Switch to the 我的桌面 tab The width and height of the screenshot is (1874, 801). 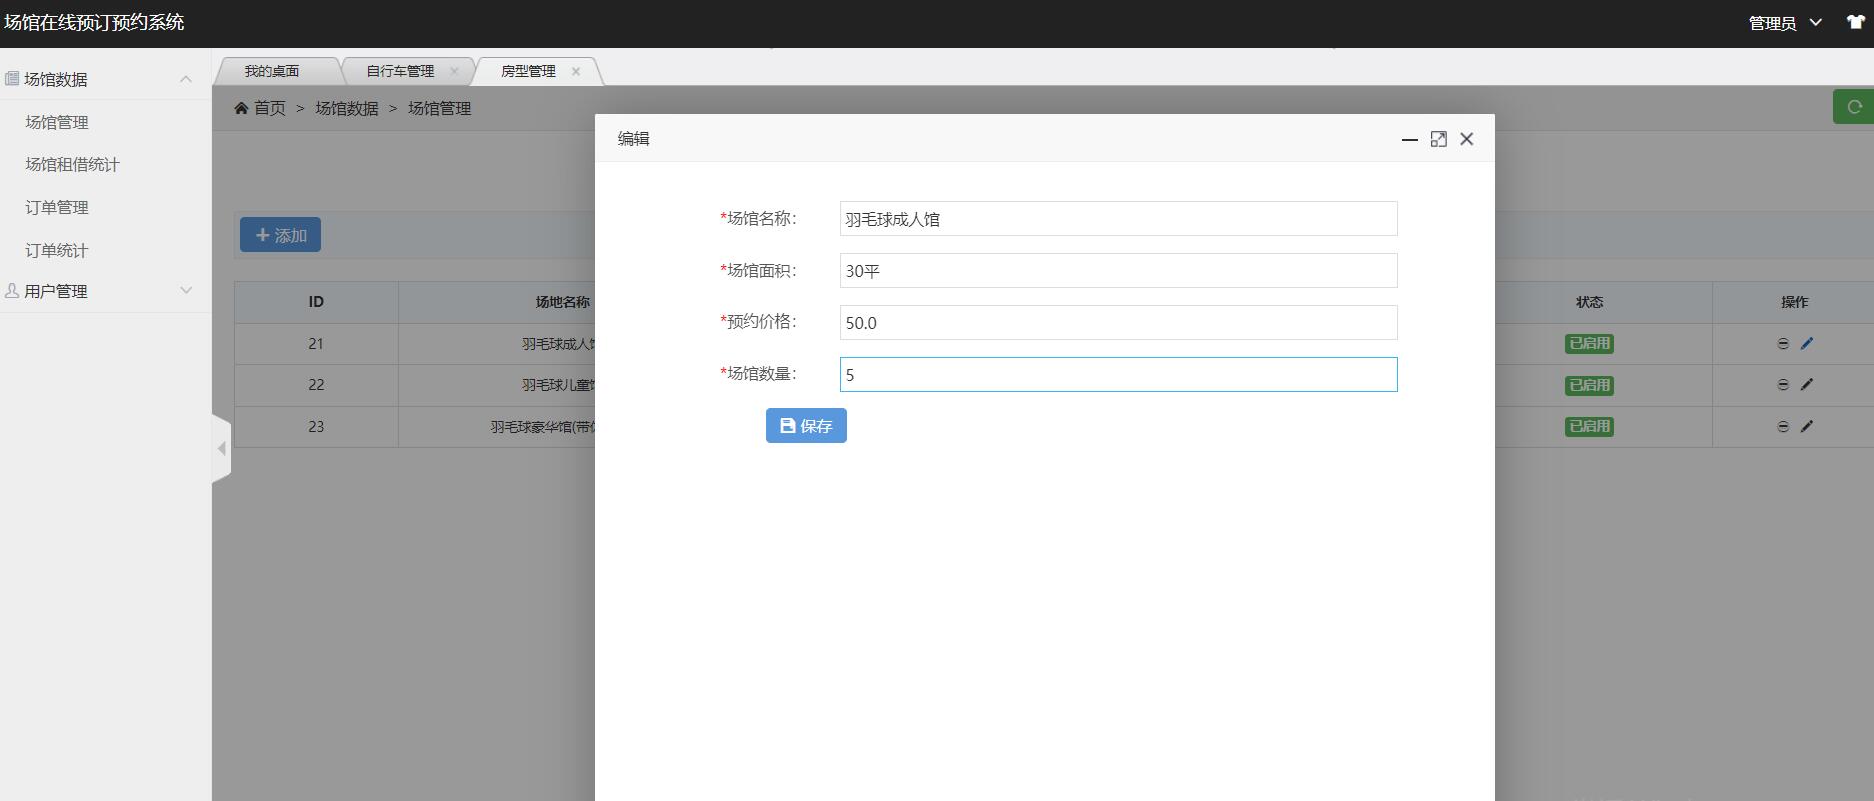coord(272,71)
